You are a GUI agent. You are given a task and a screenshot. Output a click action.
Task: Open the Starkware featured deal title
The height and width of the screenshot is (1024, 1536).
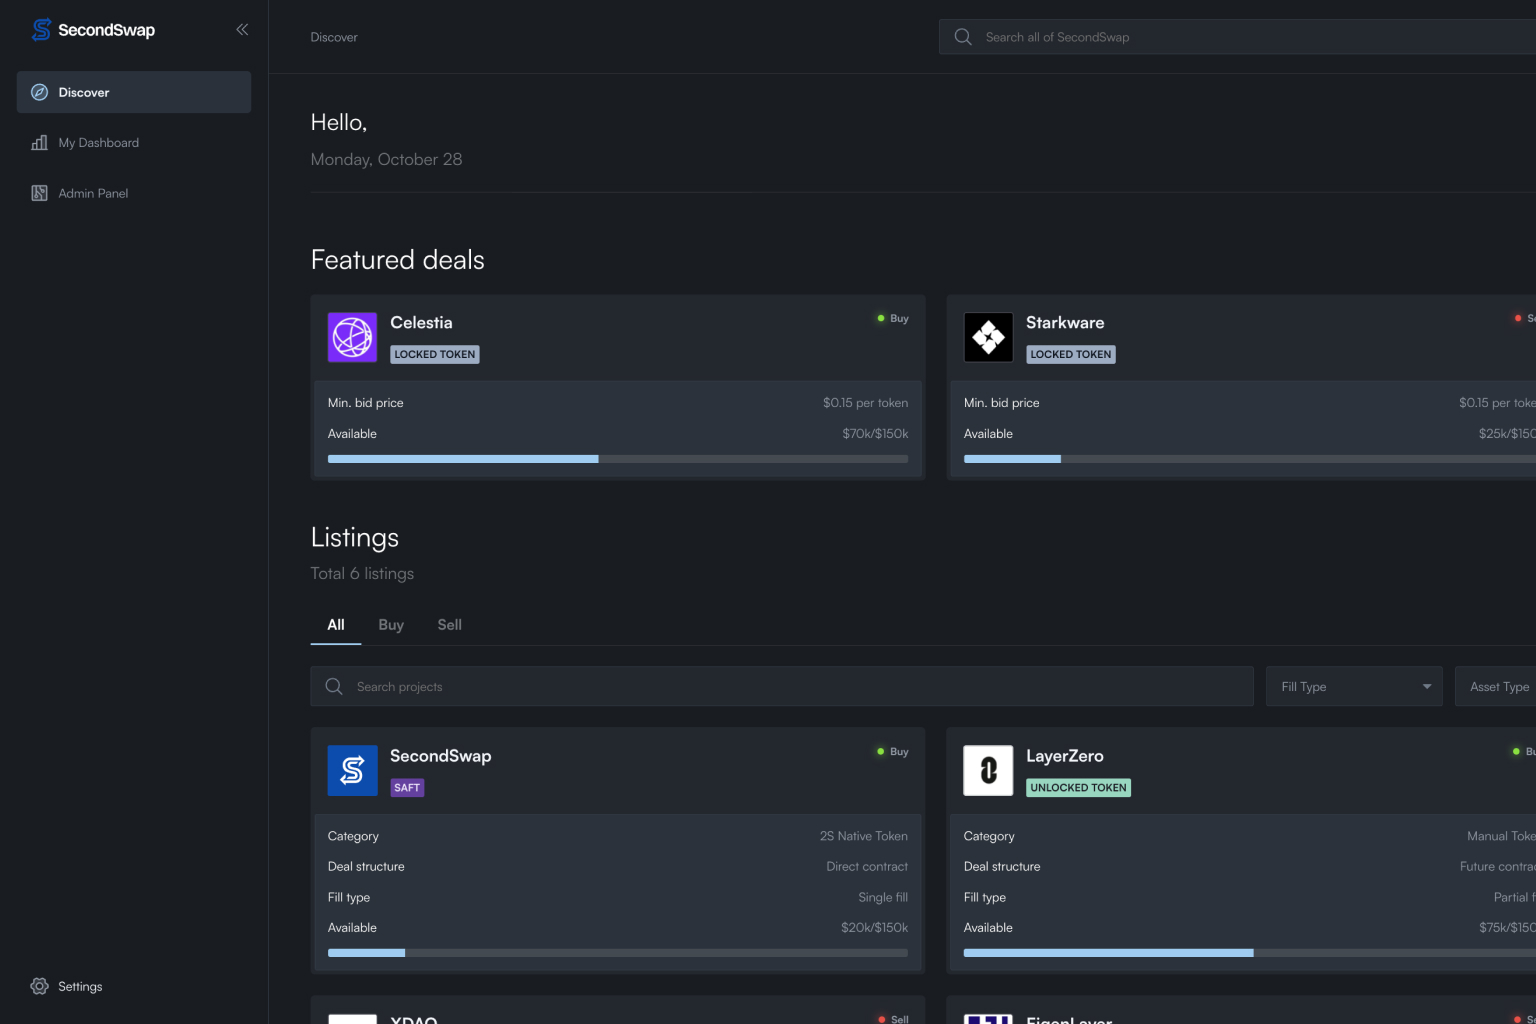coord(1065,323)
